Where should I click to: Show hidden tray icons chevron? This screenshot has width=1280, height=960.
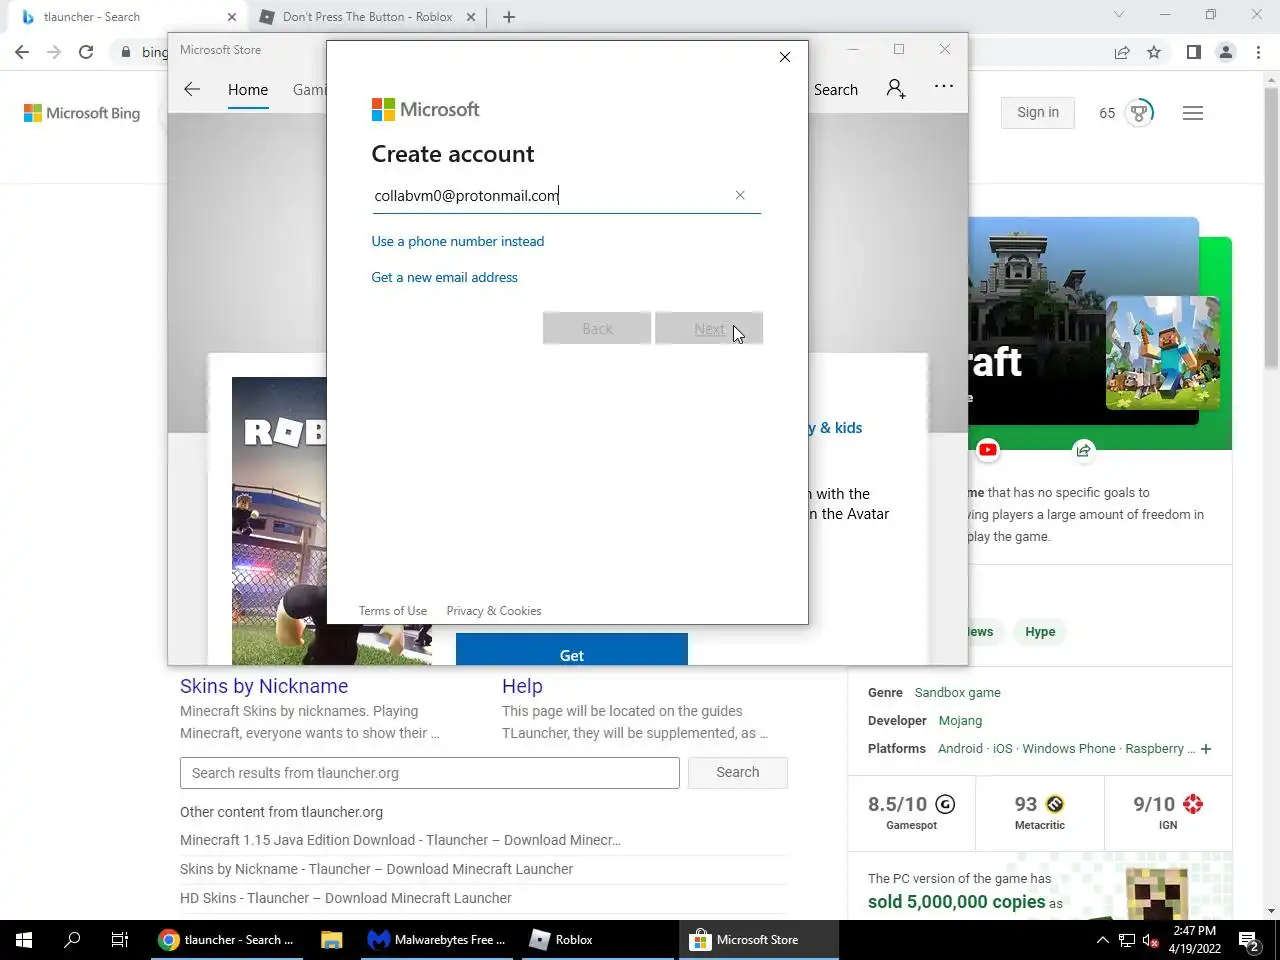pos(1102,940)
